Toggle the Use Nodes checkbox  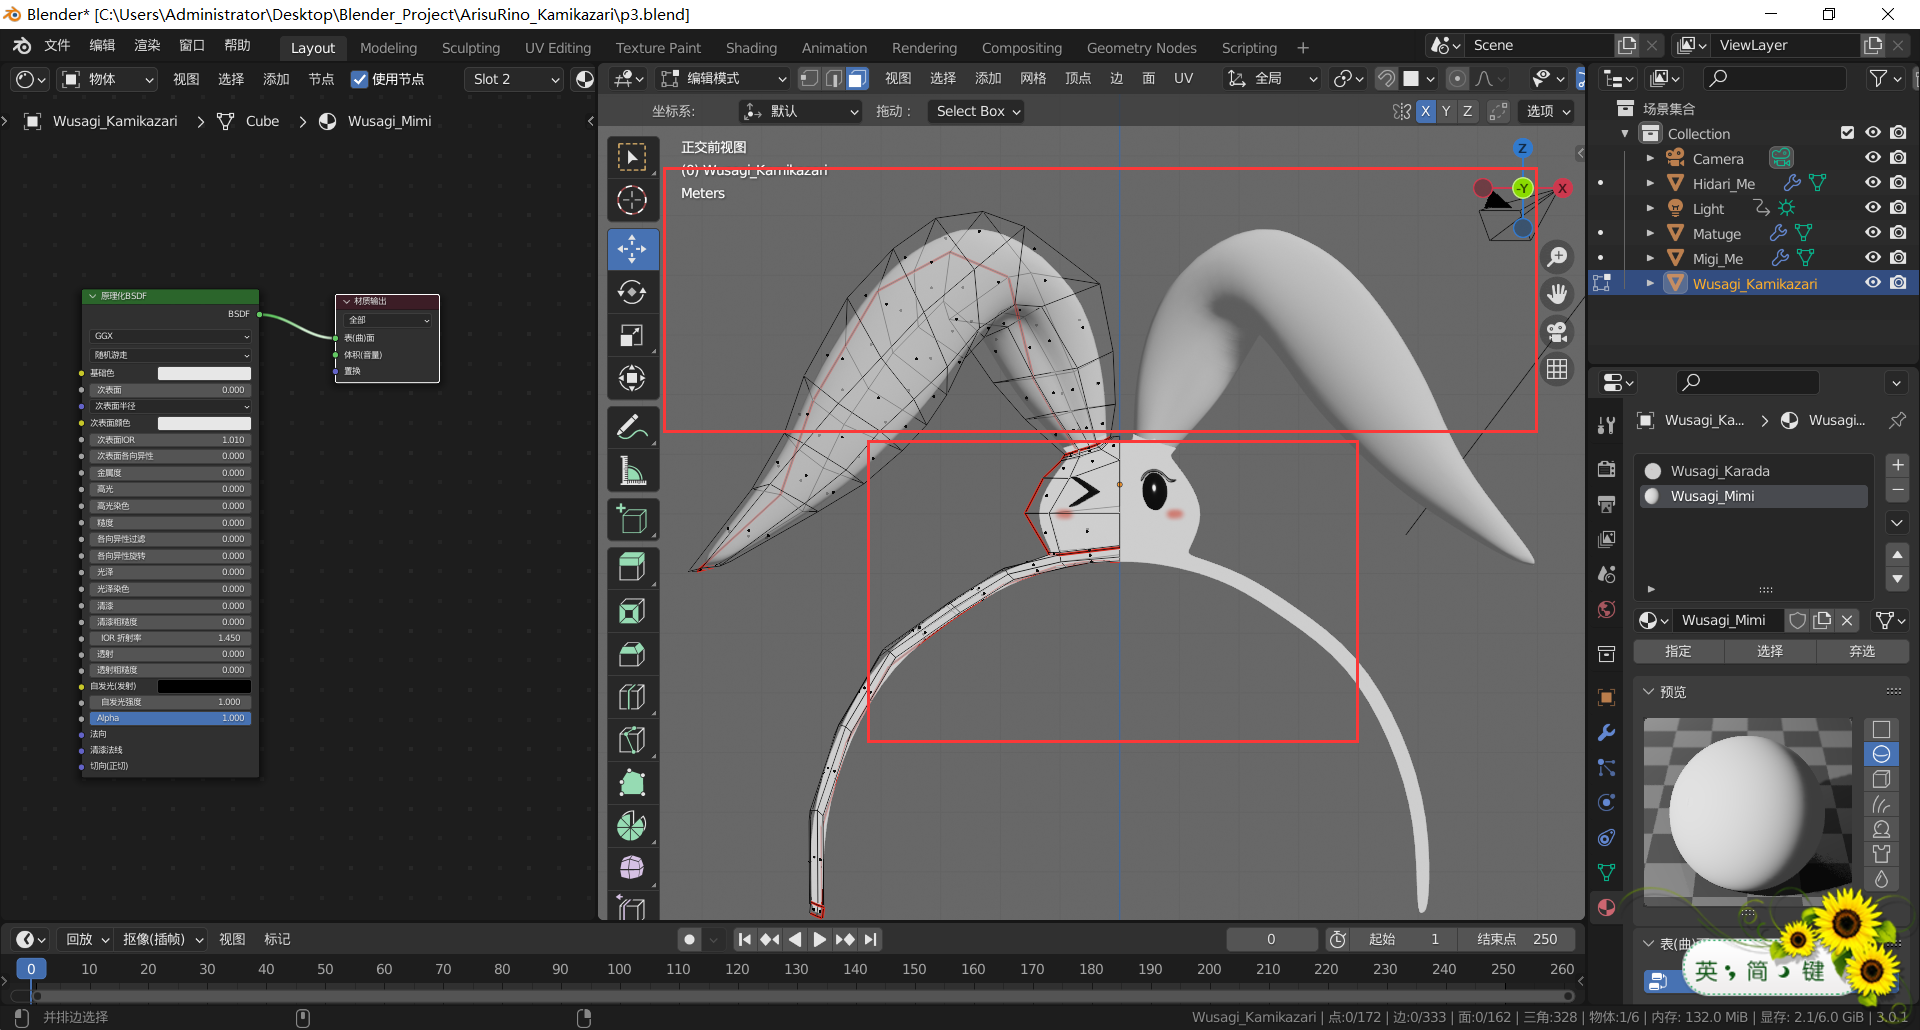[360, 79]
